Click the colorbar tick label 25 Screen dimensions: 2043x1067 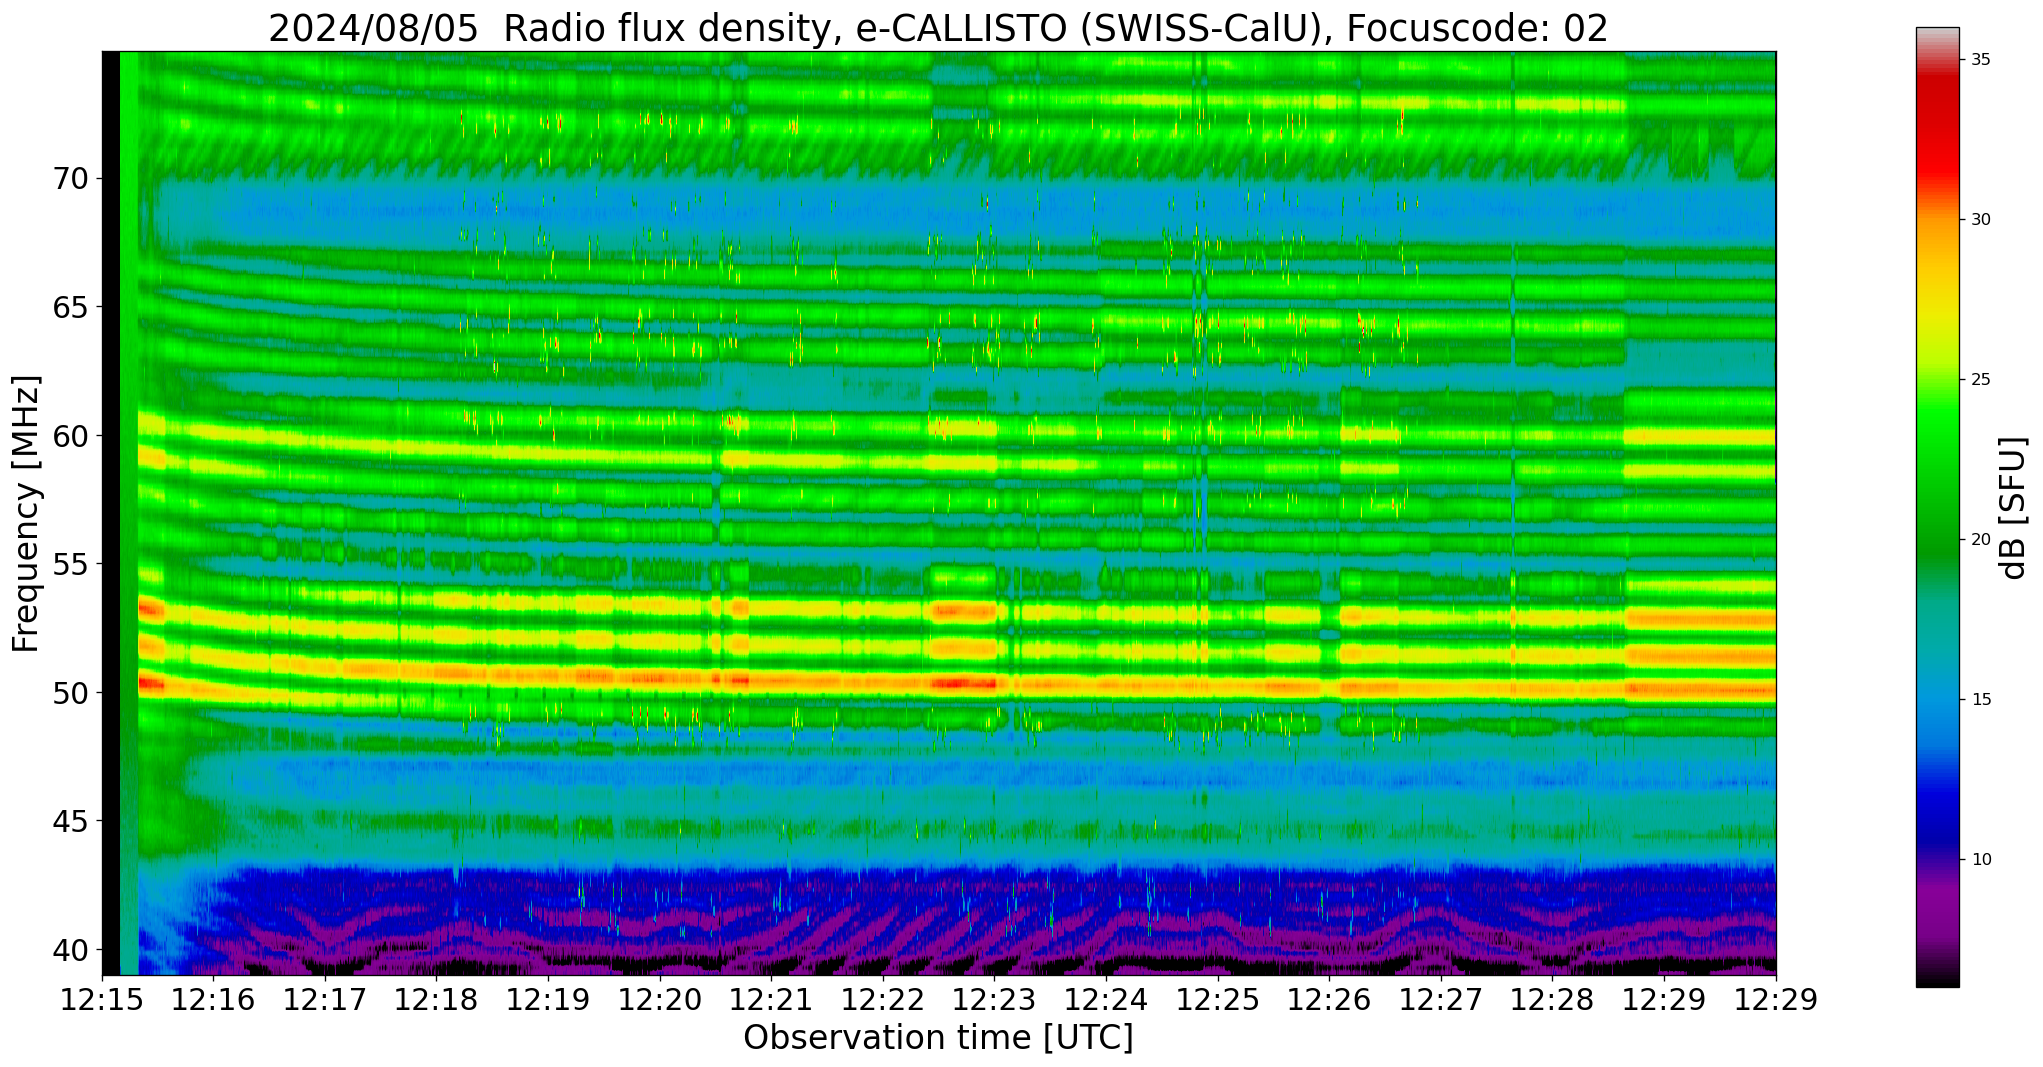click(x=1980, y=380)
